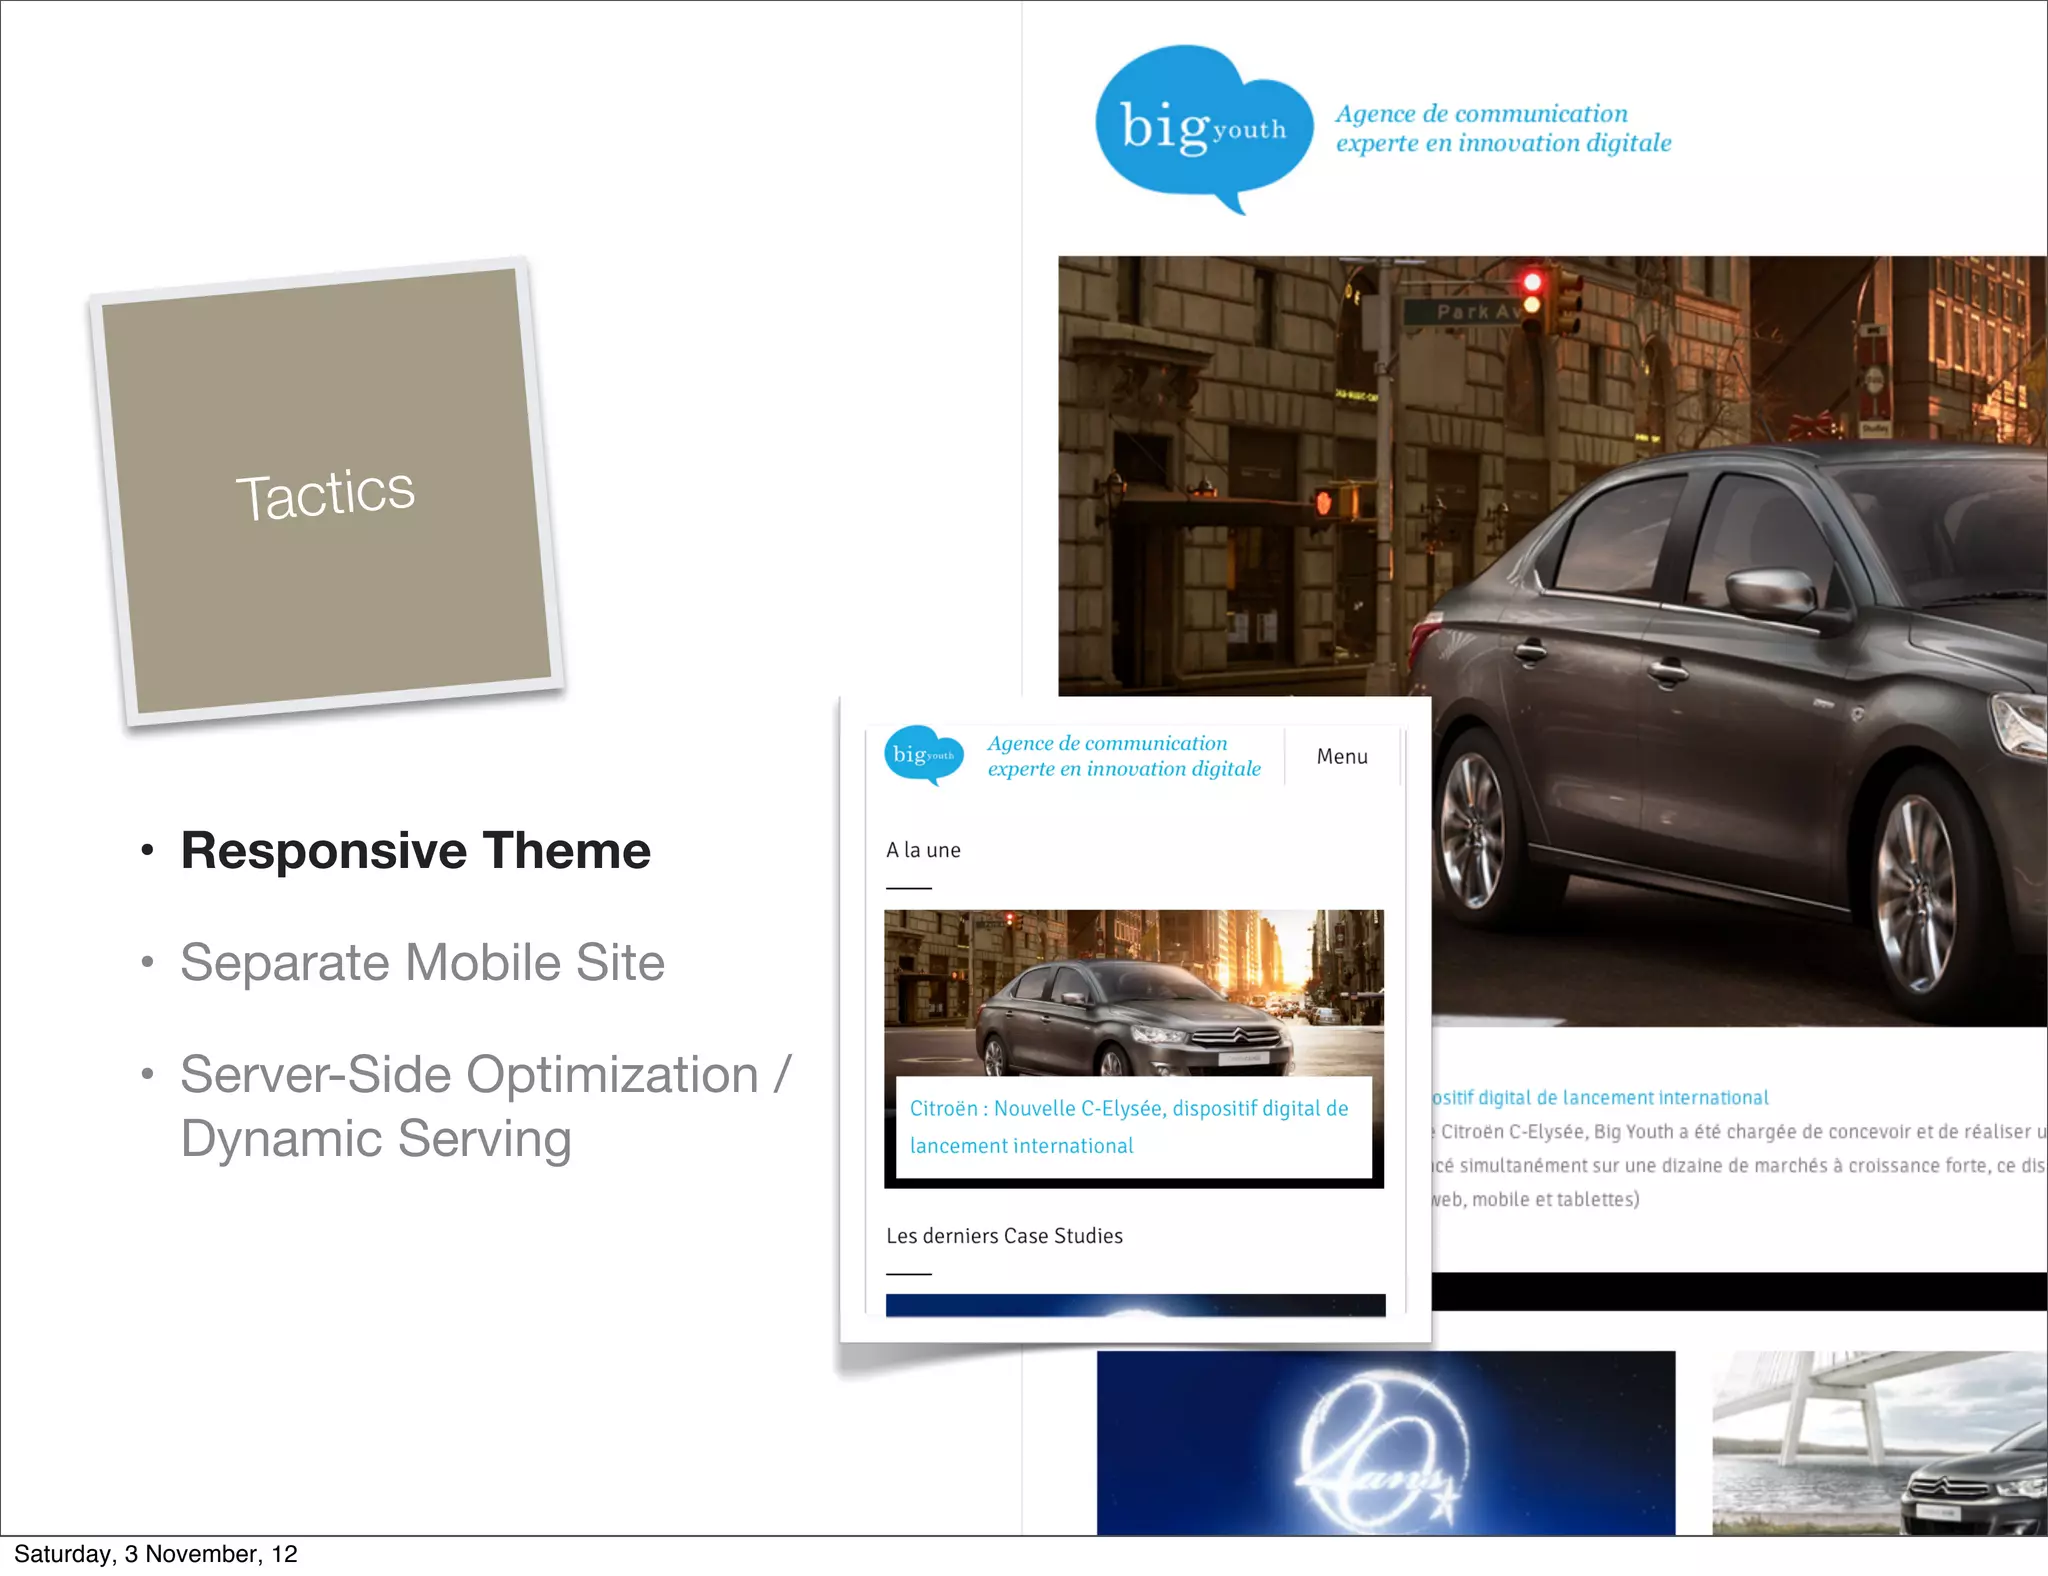Viewport: 2048px width, 1576px height.
Task: Click the 'Citroën C-Elysée, Big Youth' paragraph line
Action: tap(1740, 1132)
